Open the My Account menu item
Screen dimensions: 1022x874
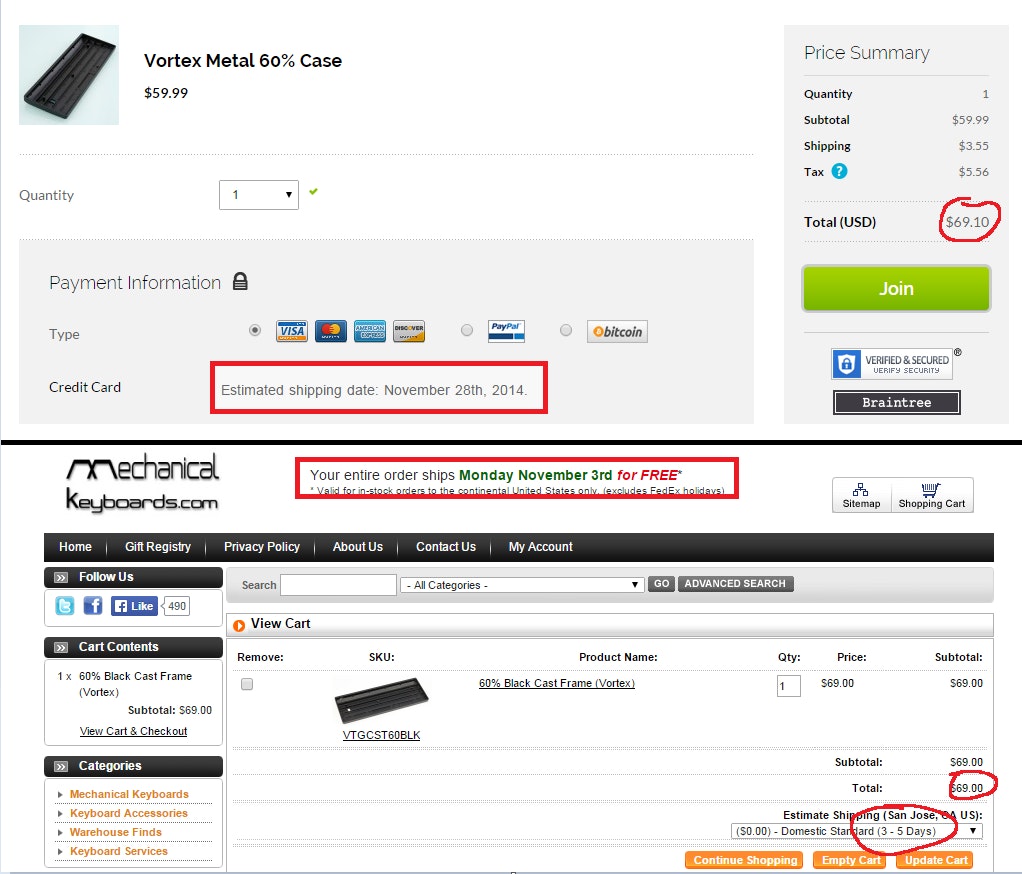[540, 547]
